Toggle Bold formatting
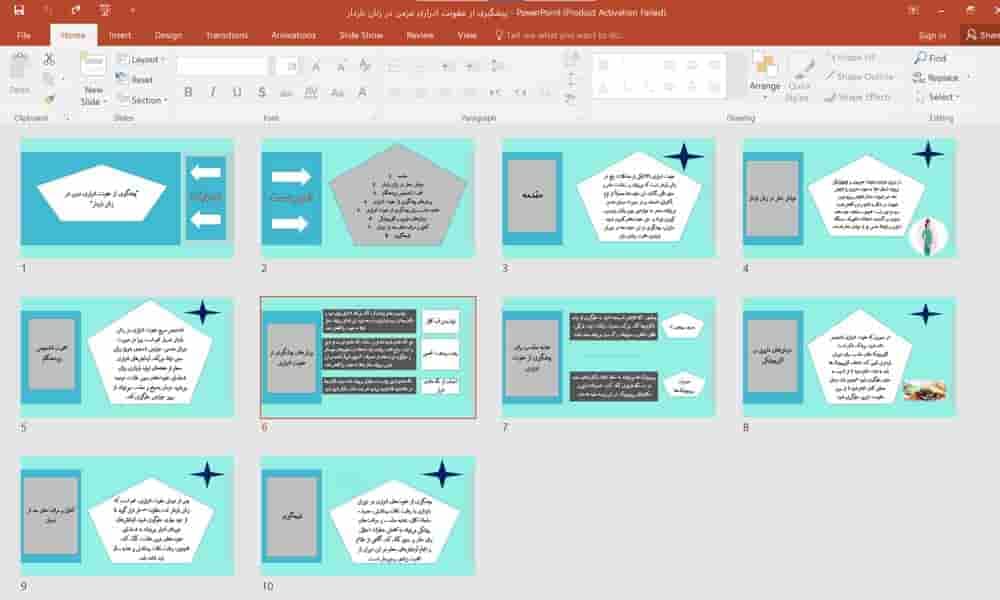Image resolution: width=1000 pixels, height=600 pixels. click(188, 92)
